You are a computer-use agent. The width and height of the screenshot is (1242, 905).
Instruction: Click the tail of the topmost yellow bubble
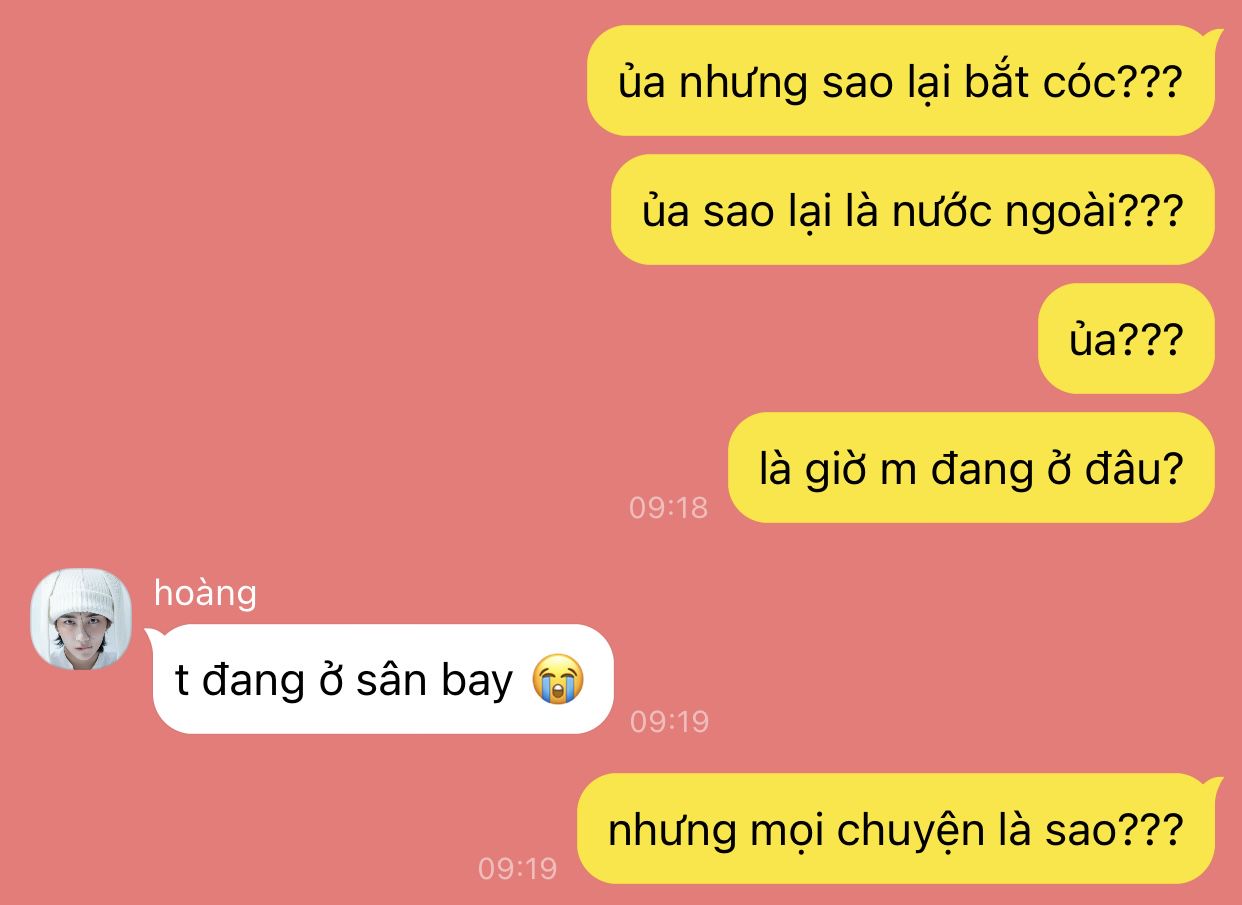[1214, 40]
